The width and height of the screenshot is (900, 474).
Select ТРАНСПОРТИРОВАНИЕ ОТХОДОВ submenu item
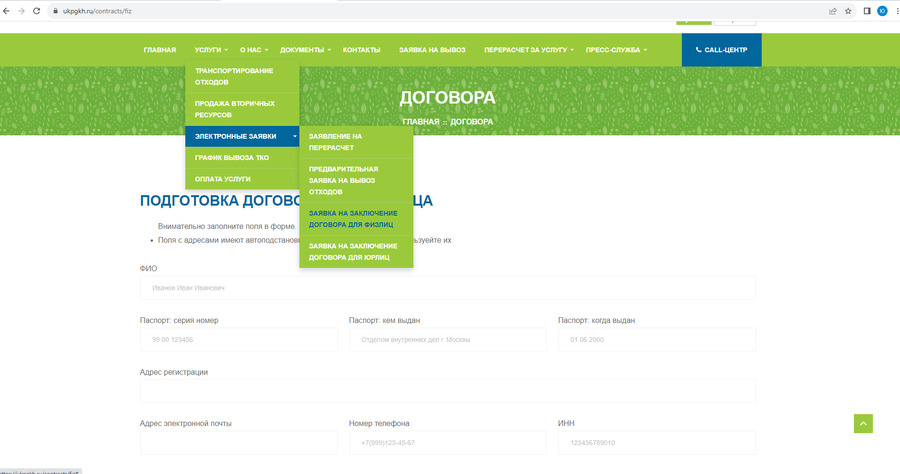pyautogui.click(x=242, y=76)
